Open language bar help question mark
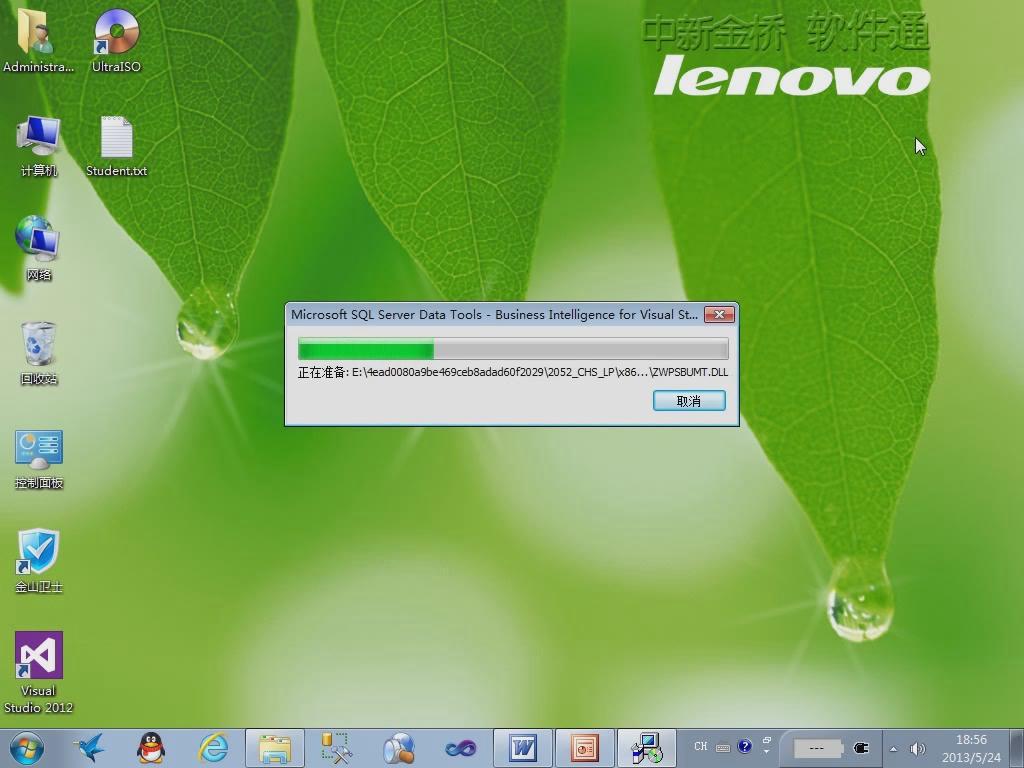 [x=744, y=746]
